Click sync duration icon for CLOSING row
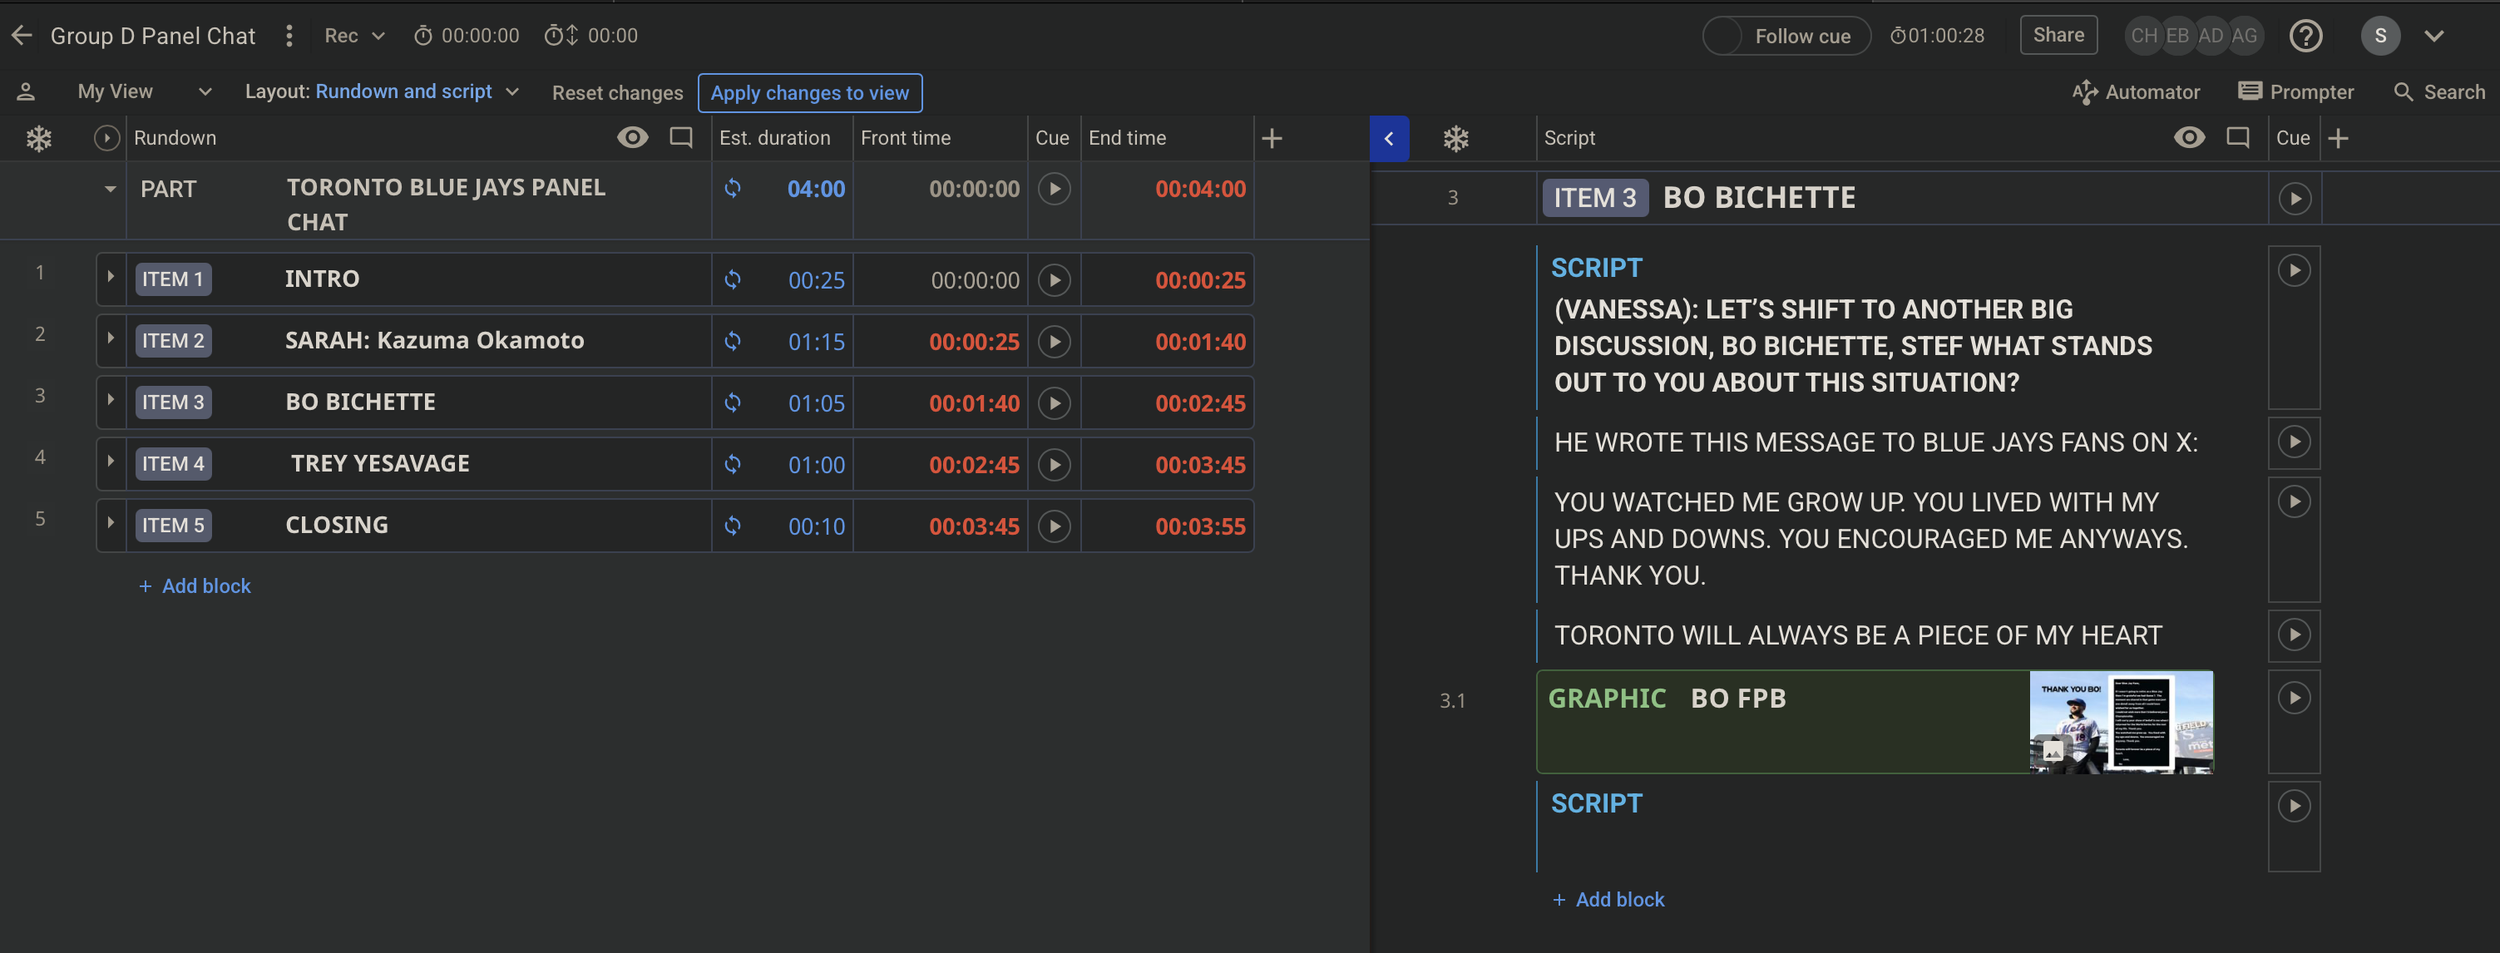2500x953 pixels. coord(733,526)
